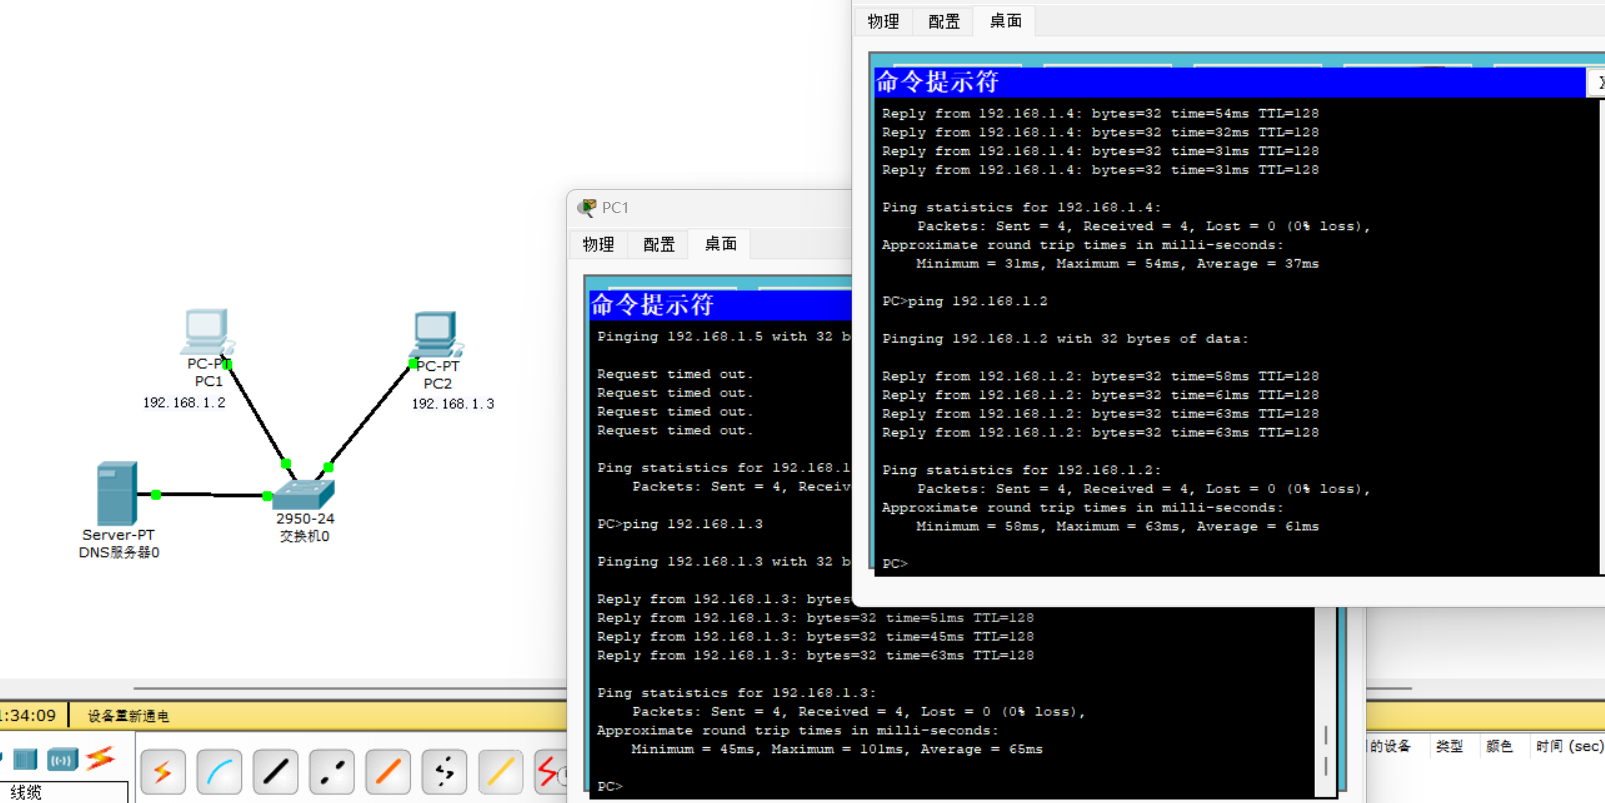This screenshot has height=803, width=1605.
Task: Choose the Wireless devices category icon
Action: tap(62, 760)
